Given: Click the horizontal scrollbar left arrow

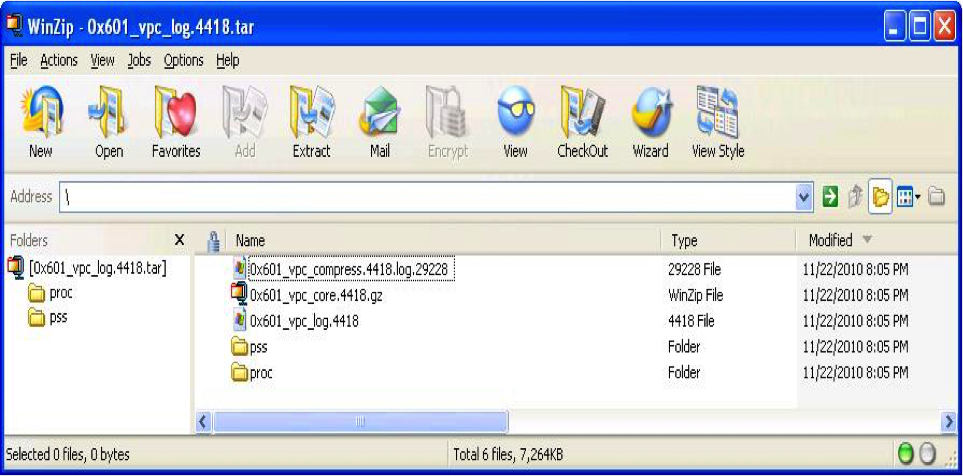Looking at the screenshot, I should coord(203,421).
